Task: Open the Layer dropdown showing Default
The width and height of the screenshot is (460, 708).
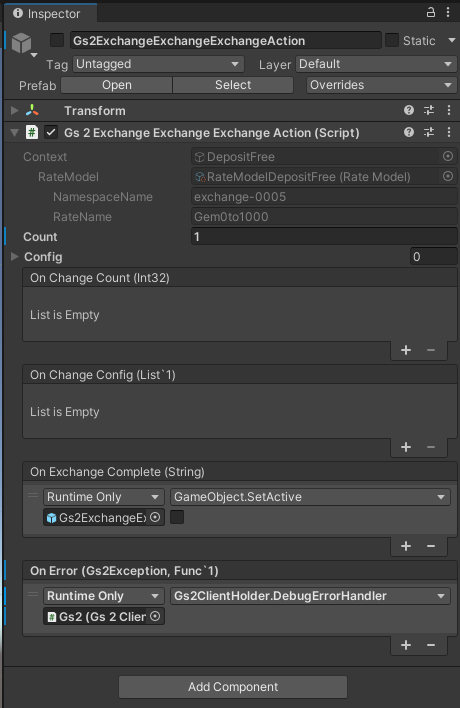Action: click(376, 64)
